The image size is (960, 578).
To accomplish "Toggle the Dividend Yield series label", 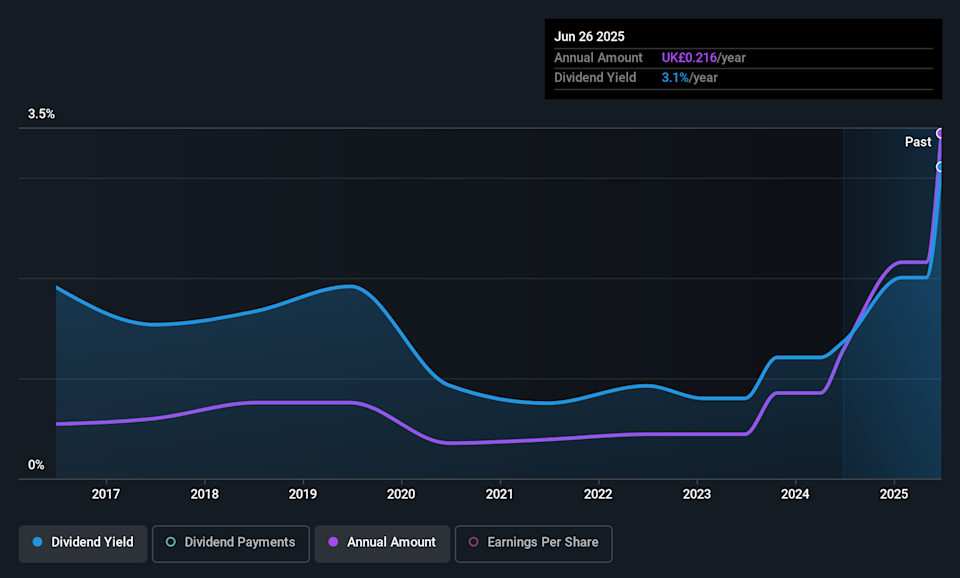I will point(91,542).
